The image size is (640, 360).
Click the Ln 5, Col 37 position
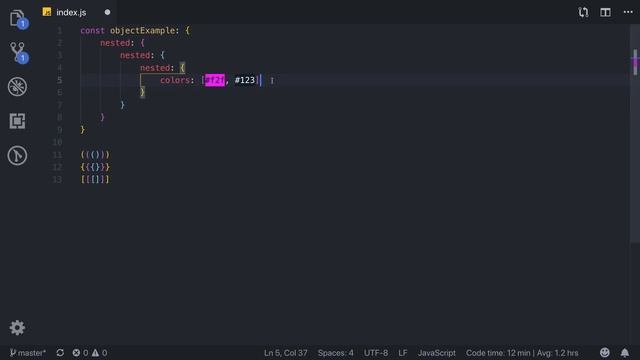[285, 353]
